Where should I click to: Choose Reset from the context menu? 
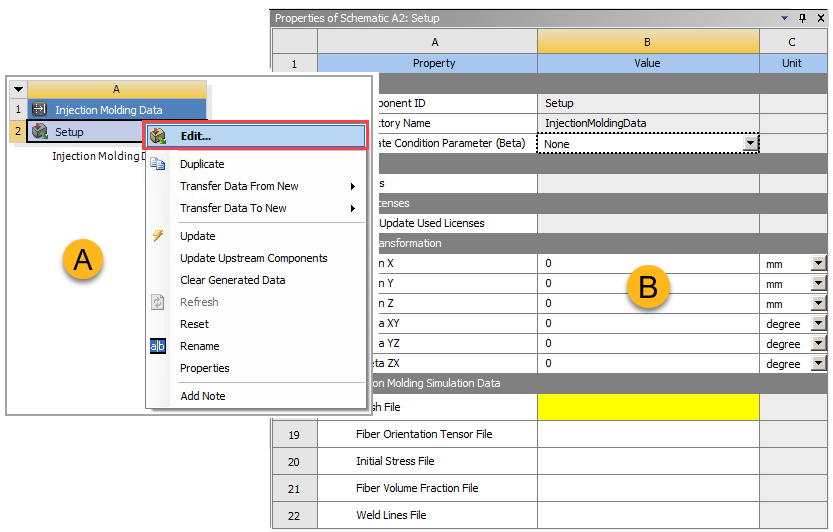(x=256, y=324)
